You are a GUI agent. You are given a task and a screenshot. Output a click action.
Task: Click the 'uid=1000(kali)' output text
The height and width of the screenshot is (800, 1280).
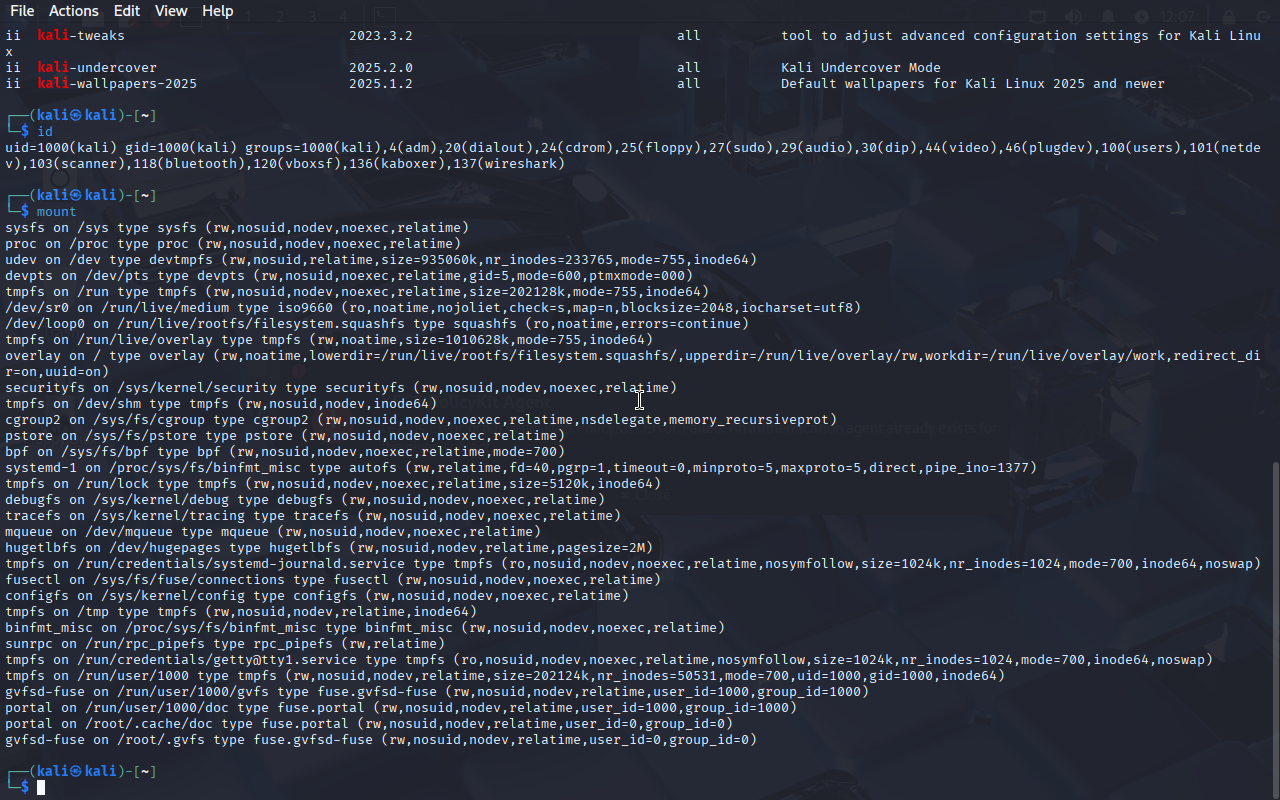(61, 148)
